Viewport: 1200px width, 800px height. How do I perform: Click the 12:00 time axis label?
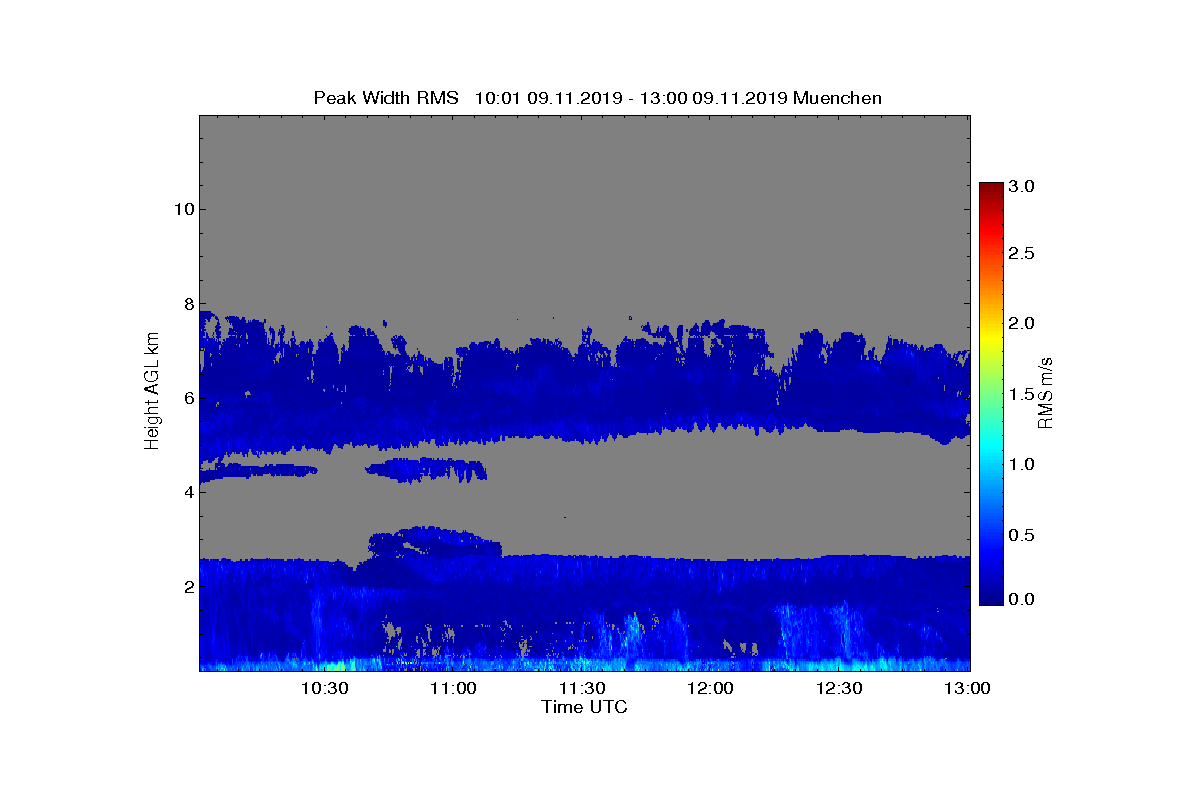[x=711, y=688]
